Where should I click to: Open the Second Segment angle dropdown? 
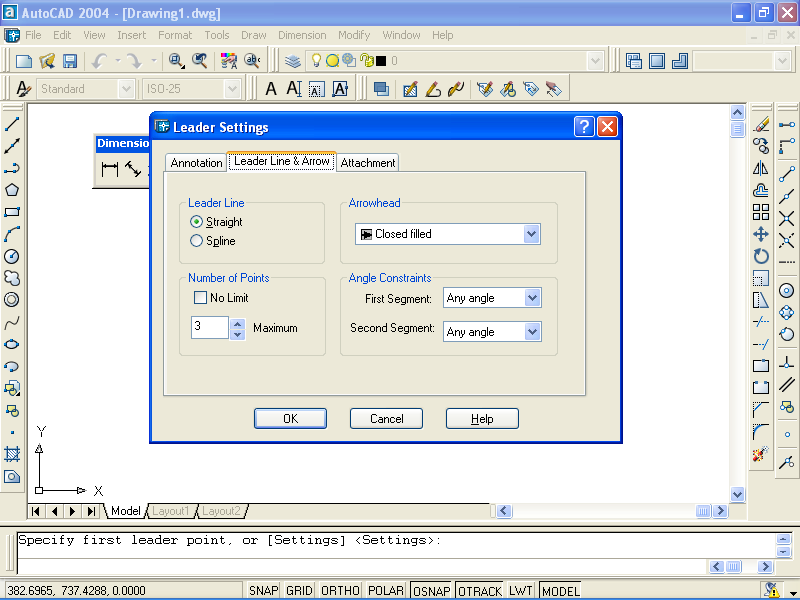coord(532,332)
